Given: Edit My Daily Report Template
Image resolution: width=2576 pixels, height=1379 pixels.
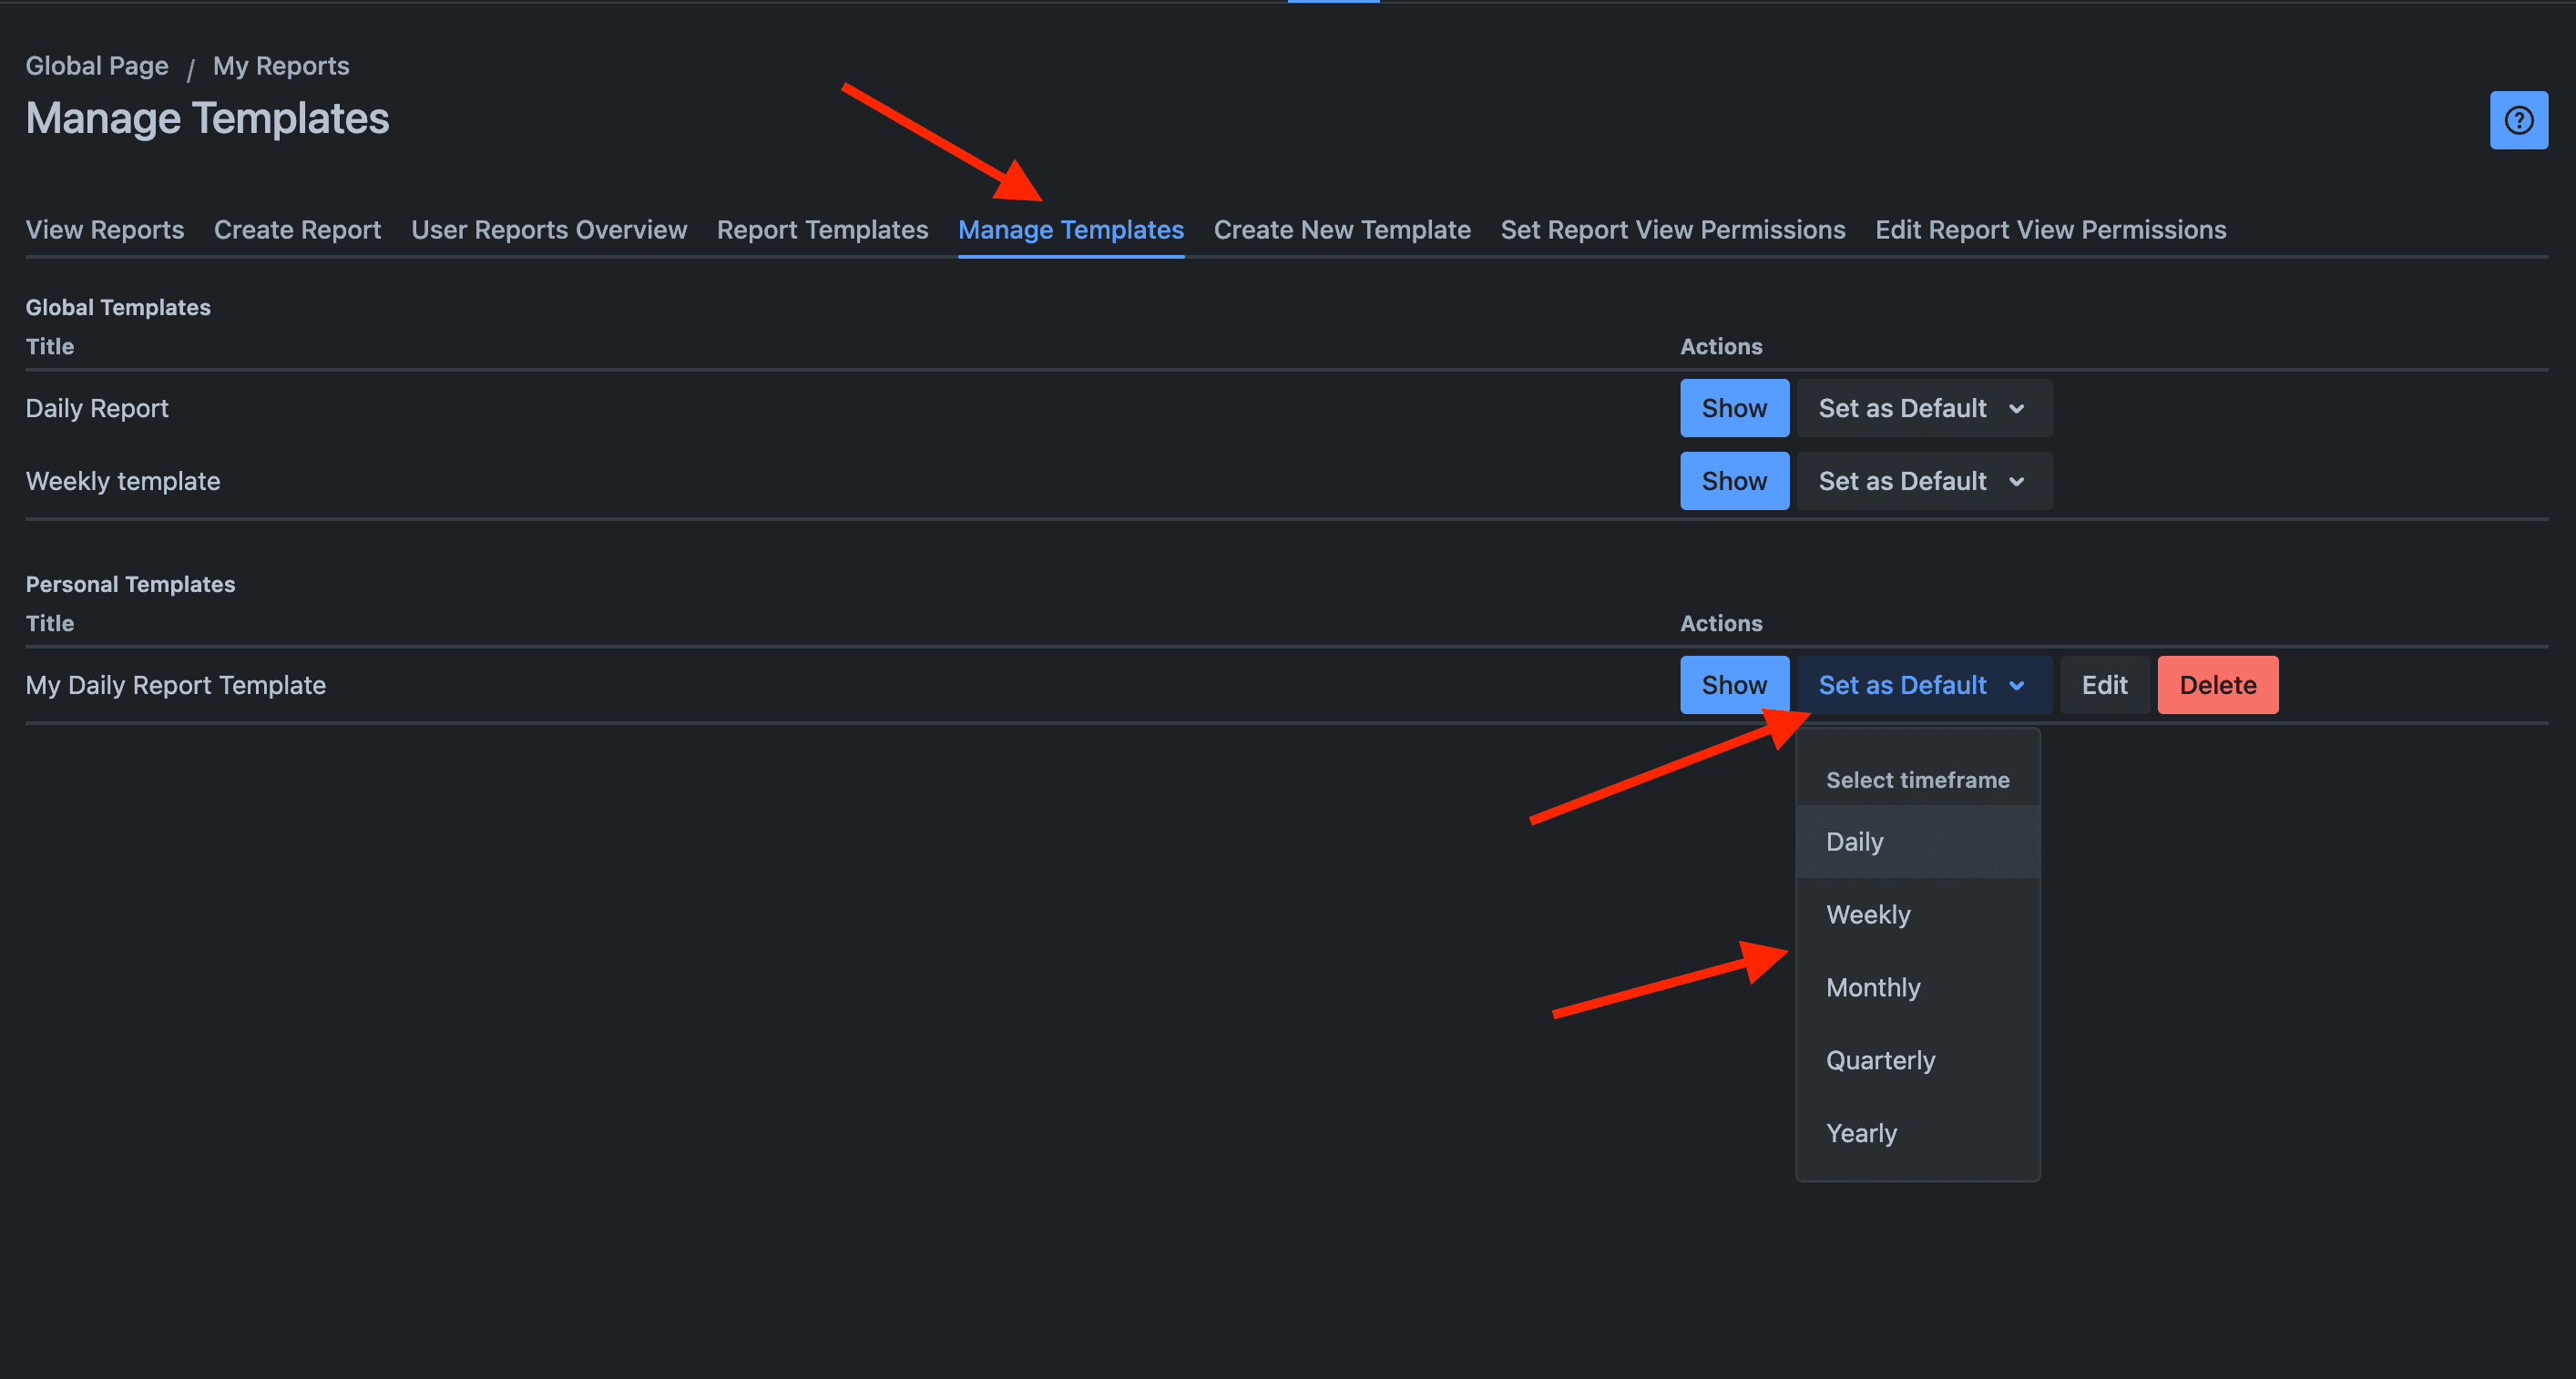Looking at the screenshot, I should tap(2105, 685).
